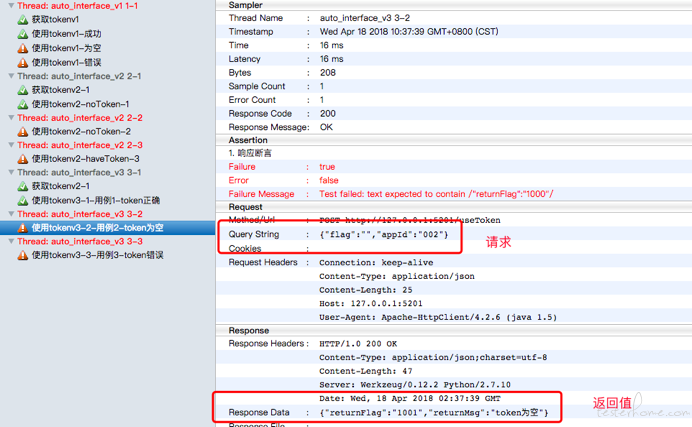Collapse Thread auto_interface_v3 3-3 group
The image size is (692, 427).
click(x=8, y=242)
